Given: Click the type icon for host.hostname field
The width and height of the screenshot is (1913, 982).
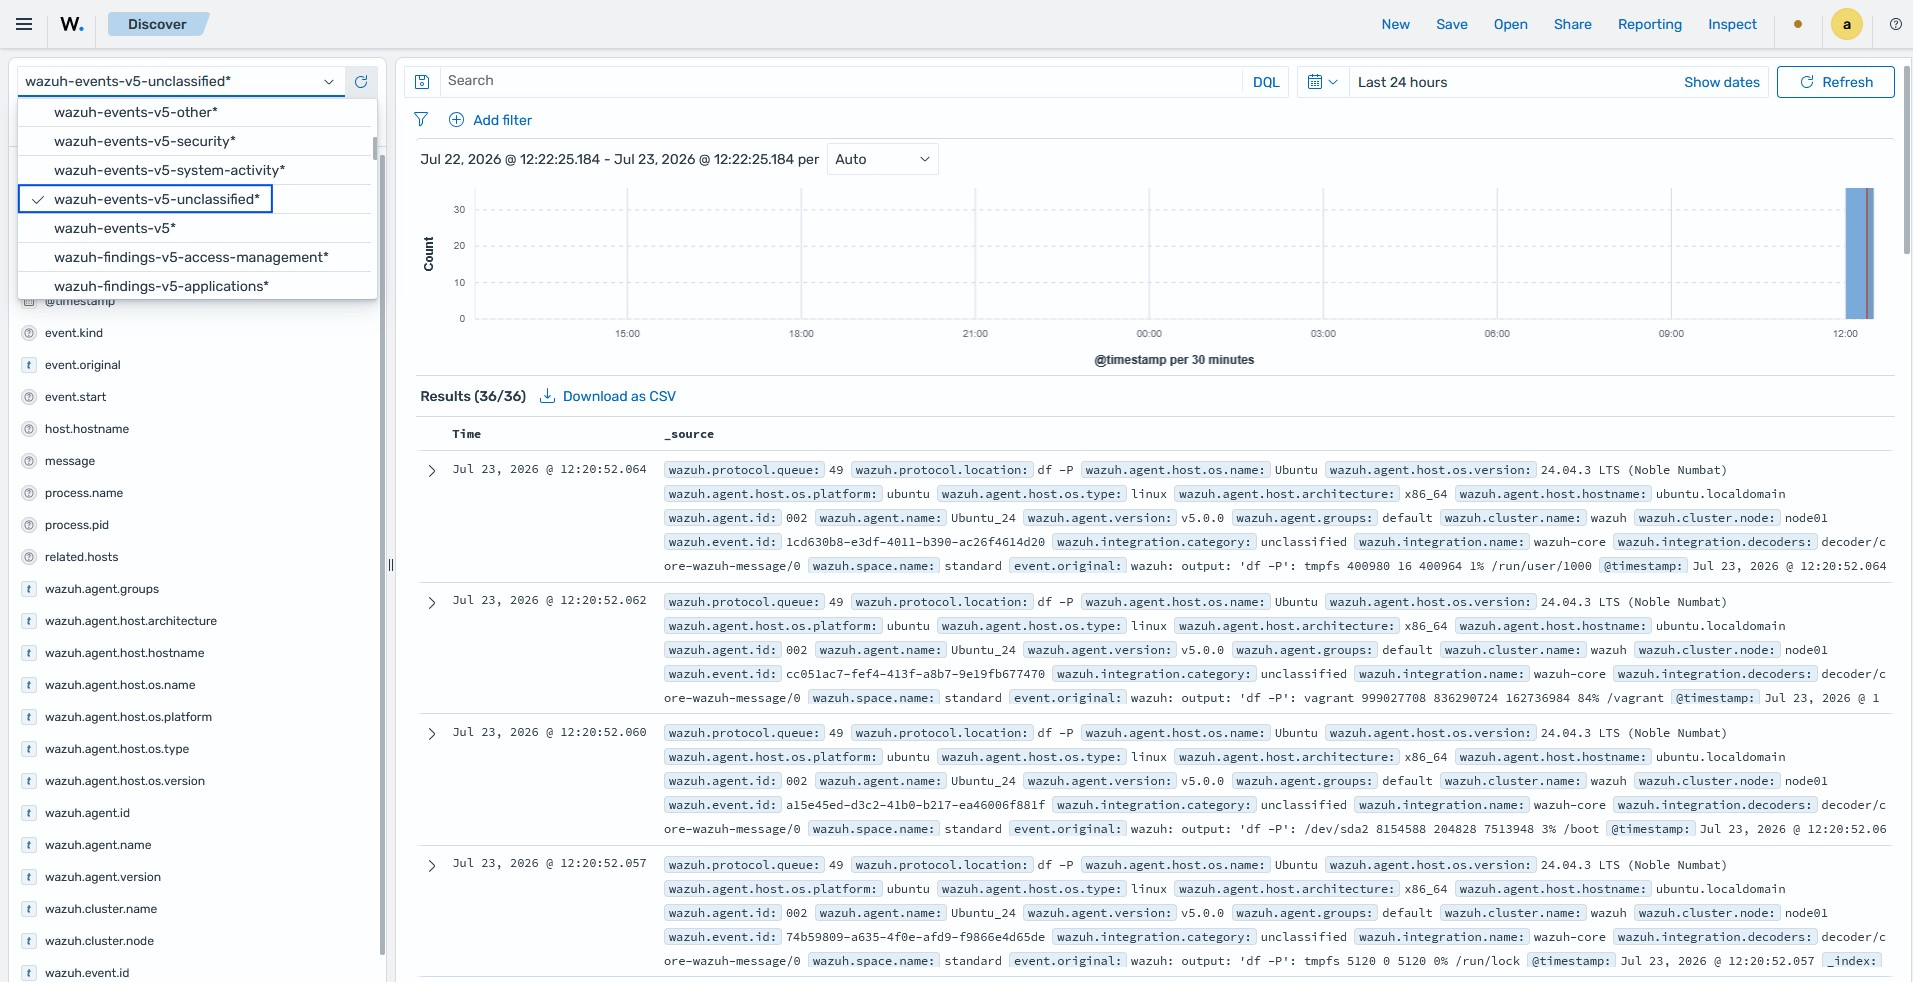Looking at the screenshot, I should pyautogui.click(x=29, y=429).
